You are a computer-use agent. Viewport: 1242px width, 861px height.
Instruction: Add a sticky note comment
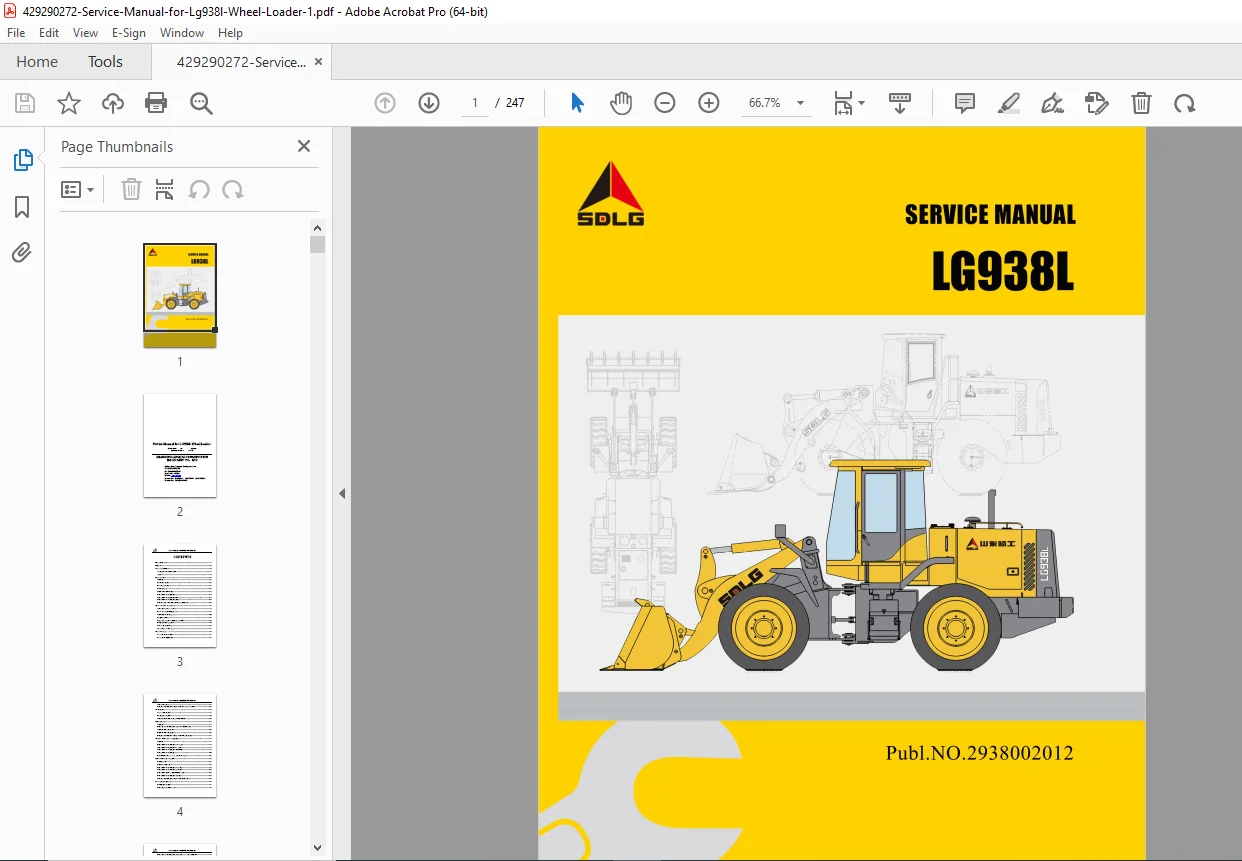coord(965,103)
